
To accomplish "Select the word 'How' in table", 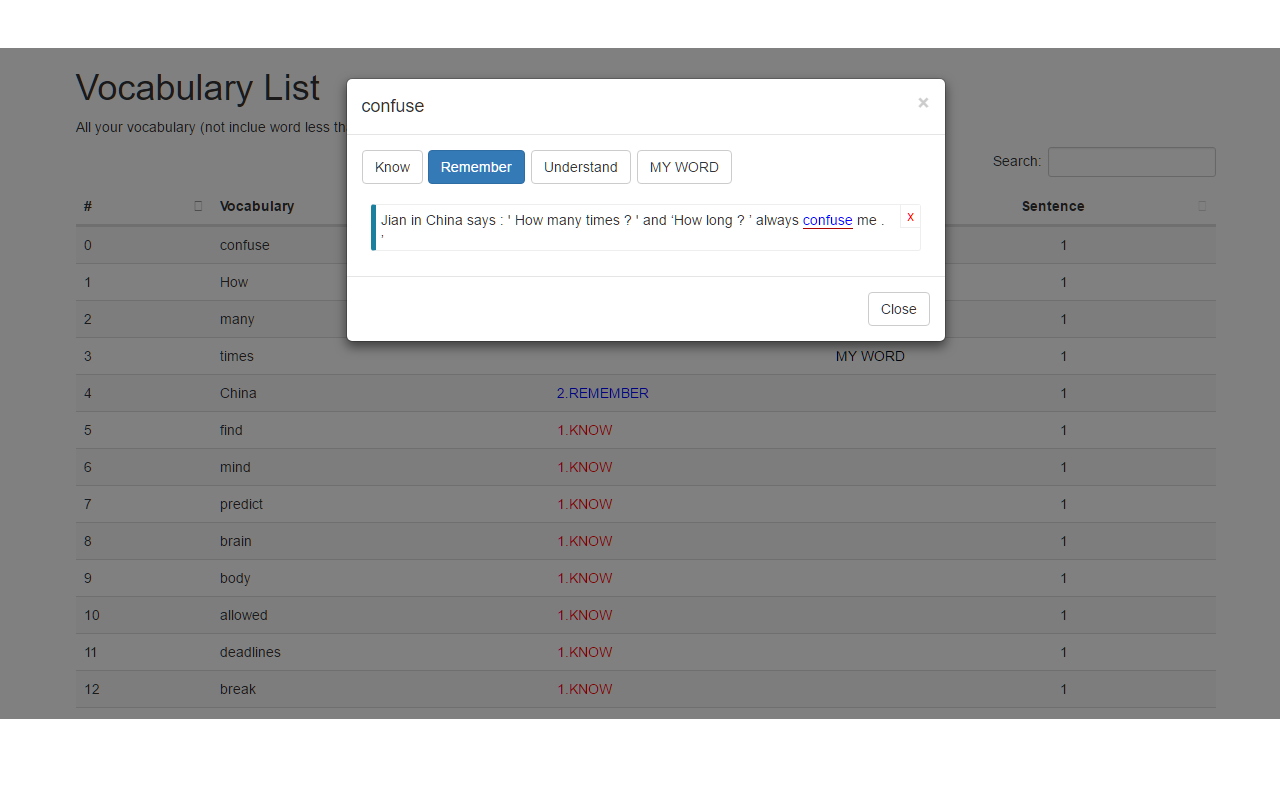I will coord(234,282).
